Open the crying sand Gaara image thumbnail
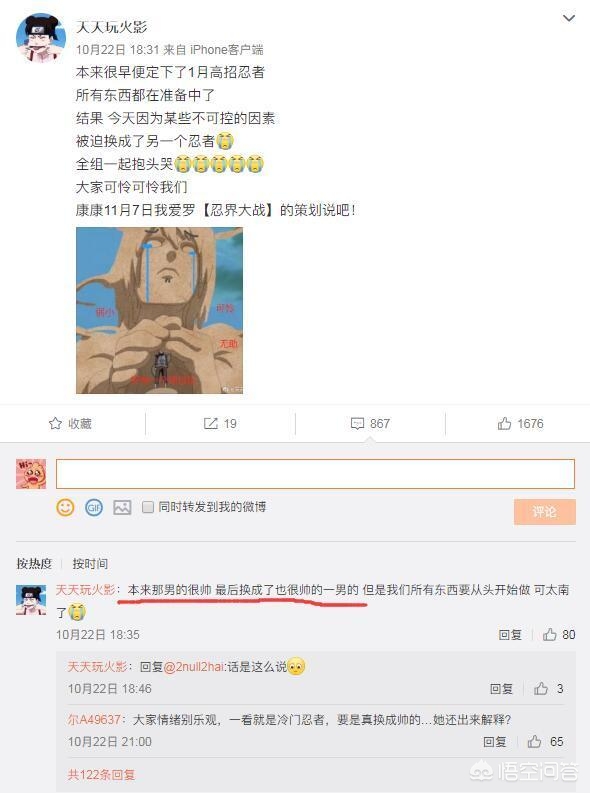 [x=159, y=310]
